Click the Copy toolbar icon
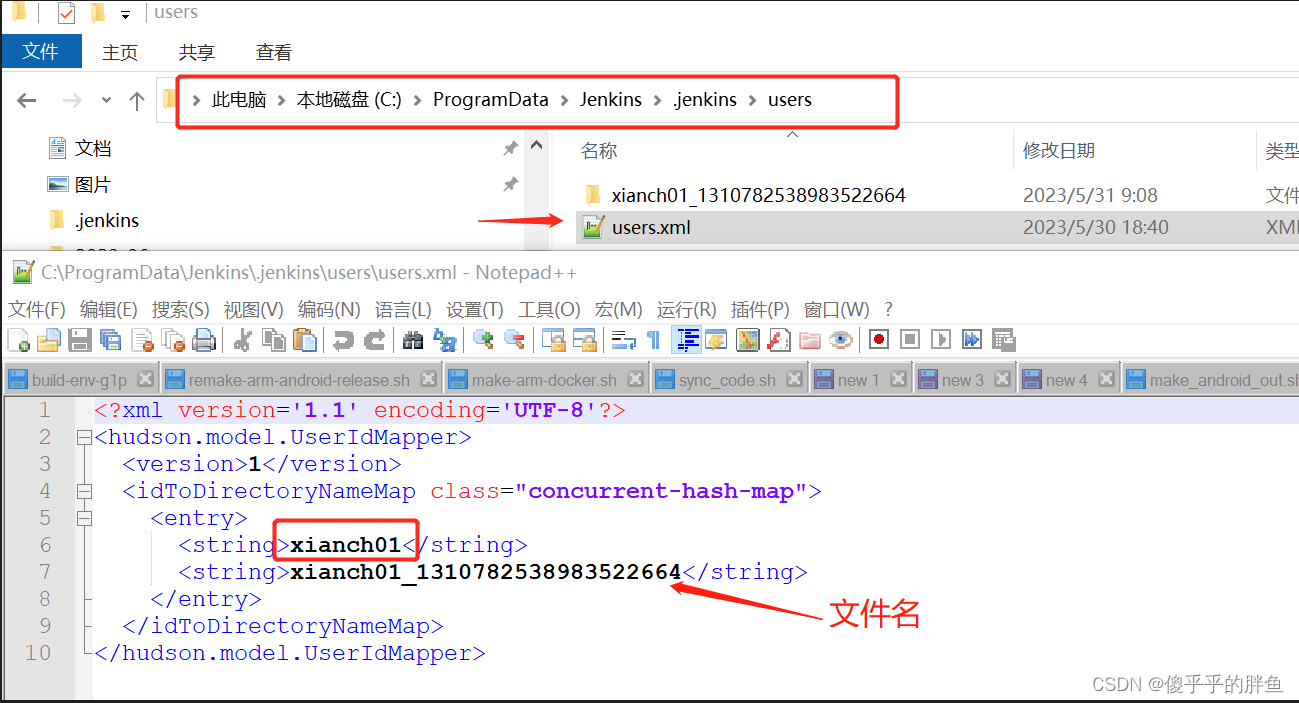The width and height of the screenshot is (1299, 703). coord(273,340)
